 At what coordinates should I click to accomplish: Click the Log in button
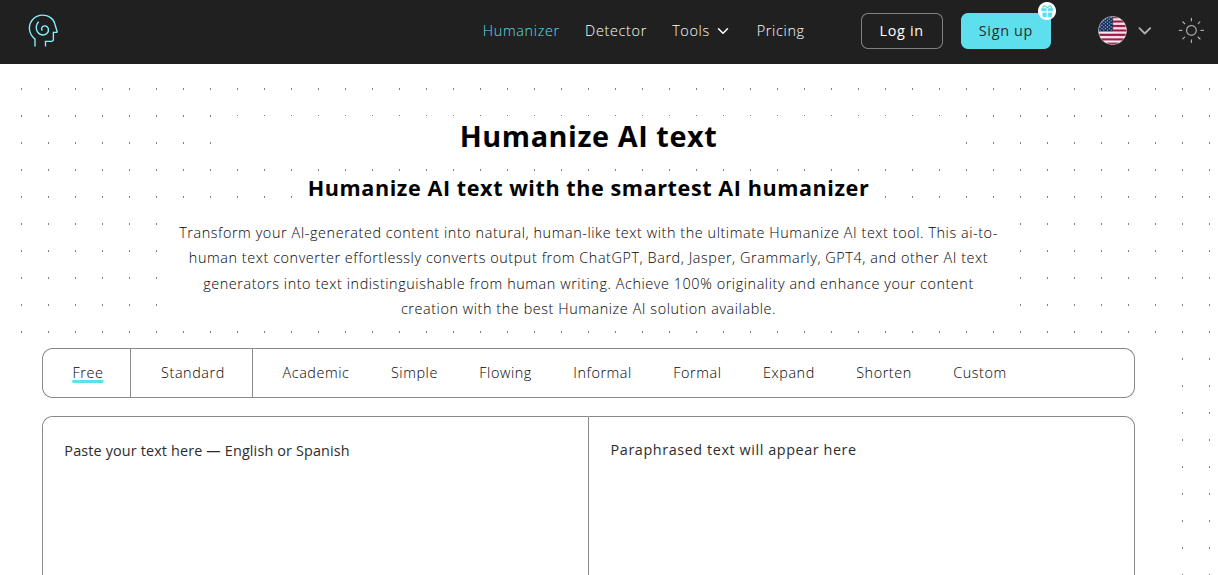click(901, 31)
